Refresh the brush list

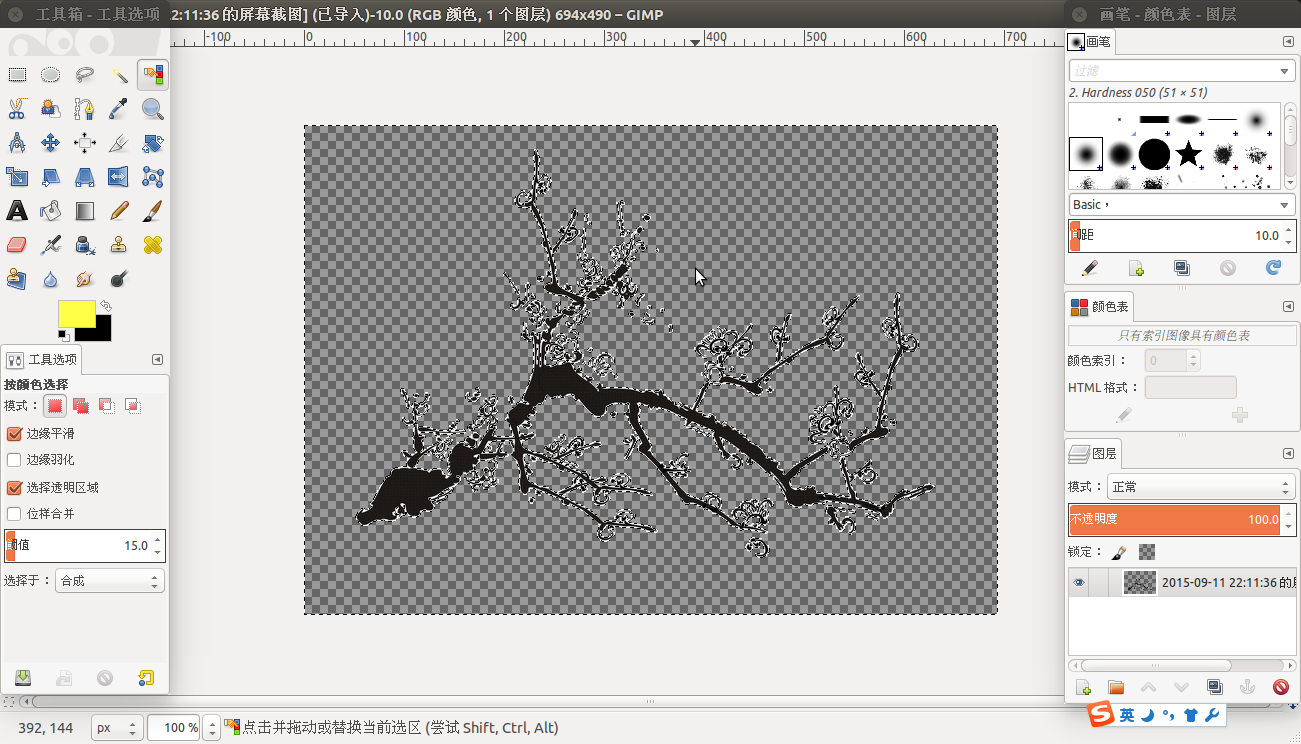click(x=1274, y=268)
